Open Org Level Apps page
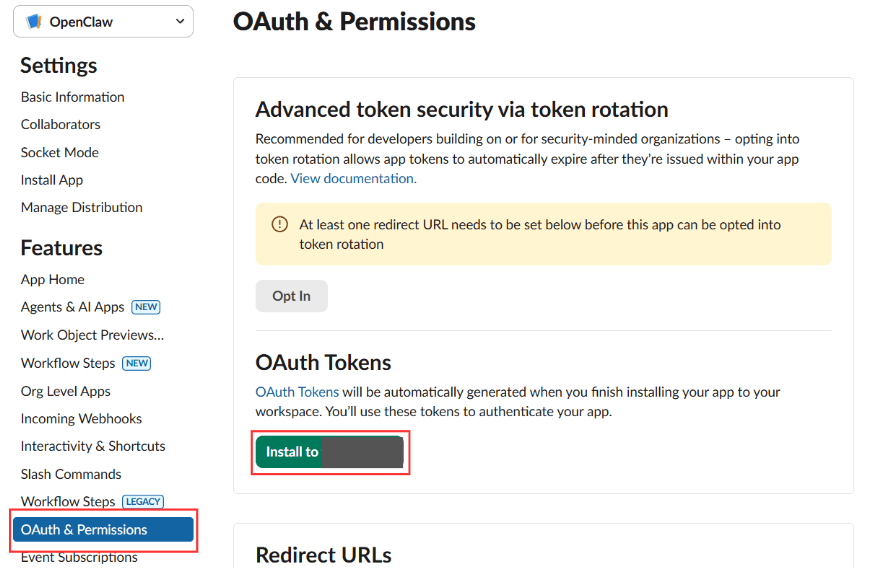Screen dimensions: 876x577 [x=66, y=391]
